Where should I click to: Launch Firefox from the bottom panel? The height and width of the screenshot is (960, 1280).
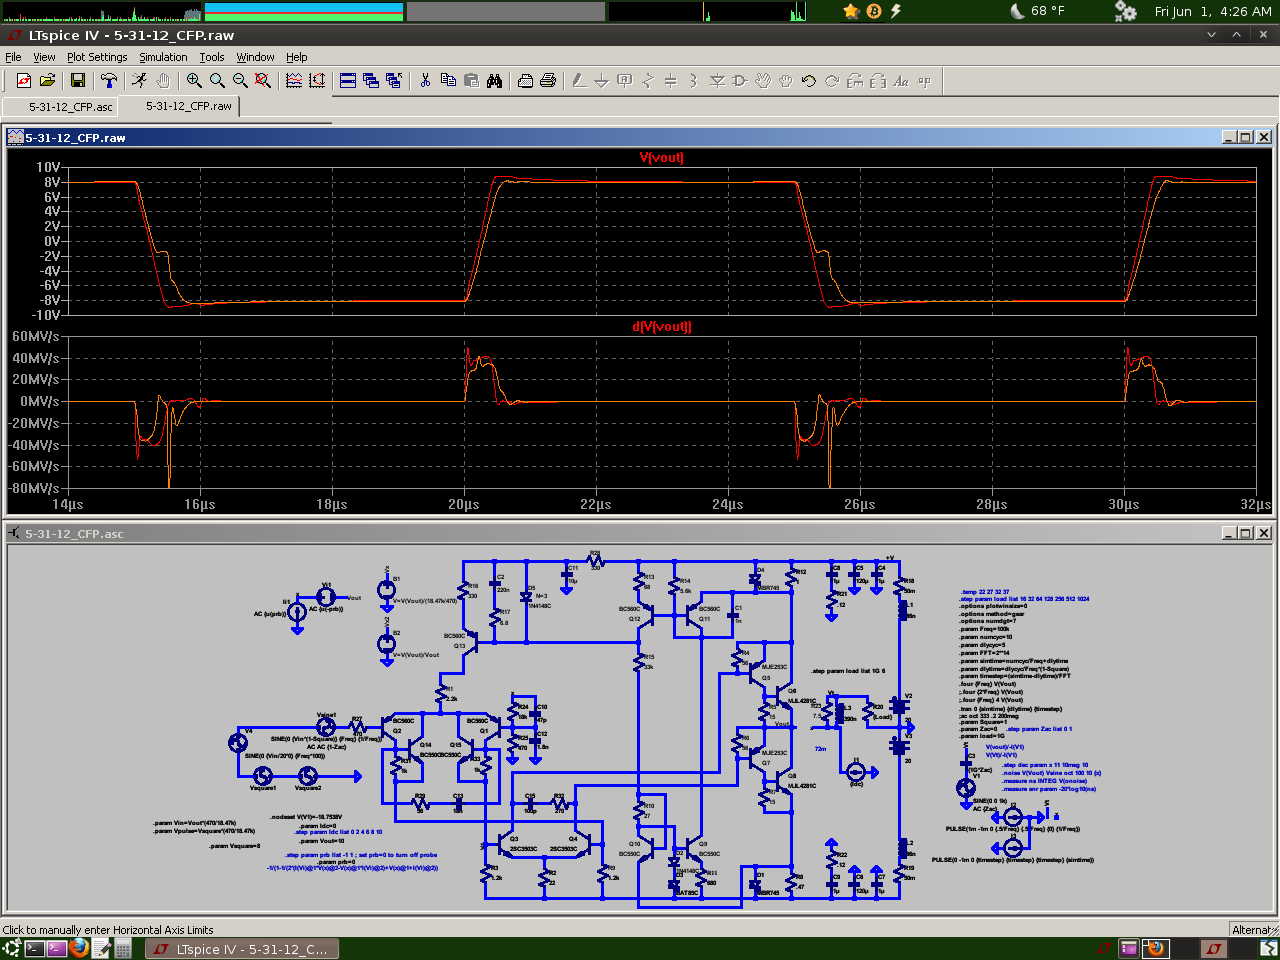79,948
